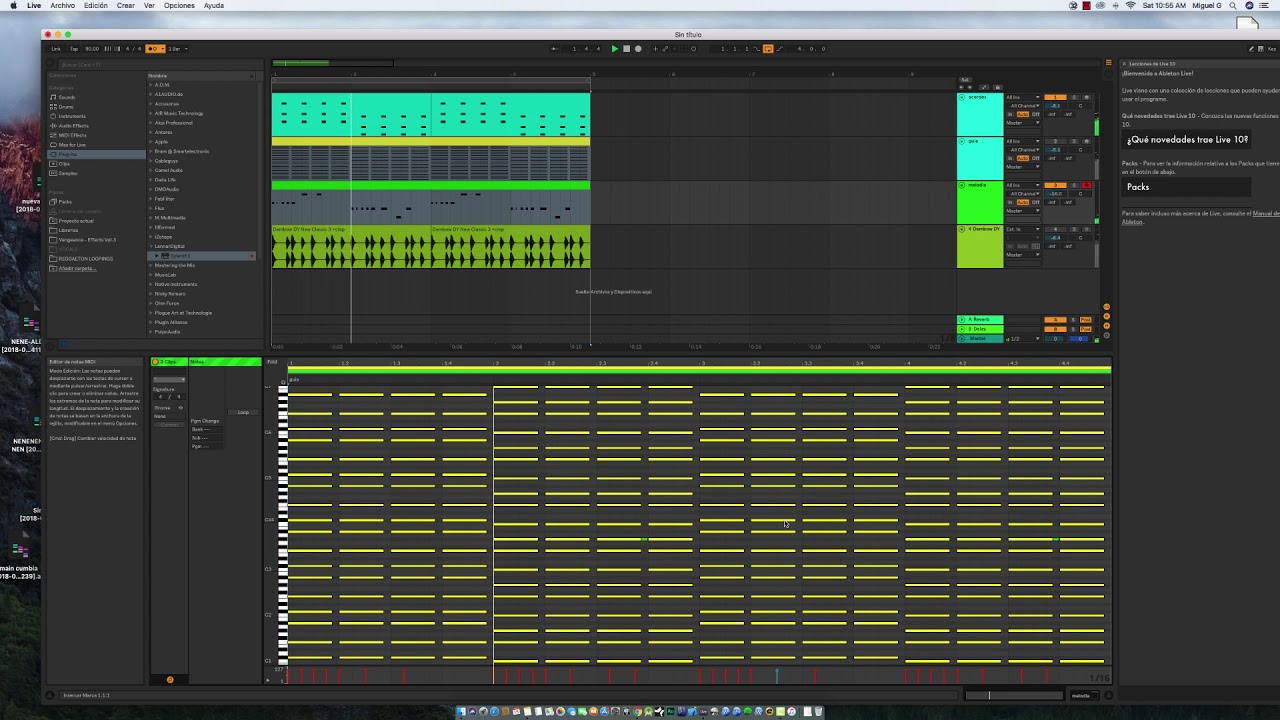
Task: Enable Fold in the piano roll
Action: (x=272, y=362)
